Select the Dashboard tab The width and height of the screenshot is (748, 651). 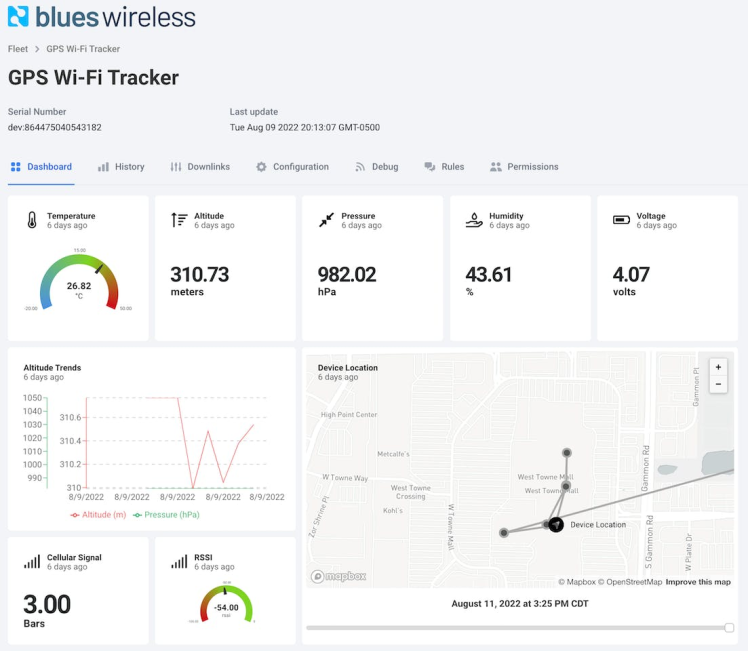point(41,166)
